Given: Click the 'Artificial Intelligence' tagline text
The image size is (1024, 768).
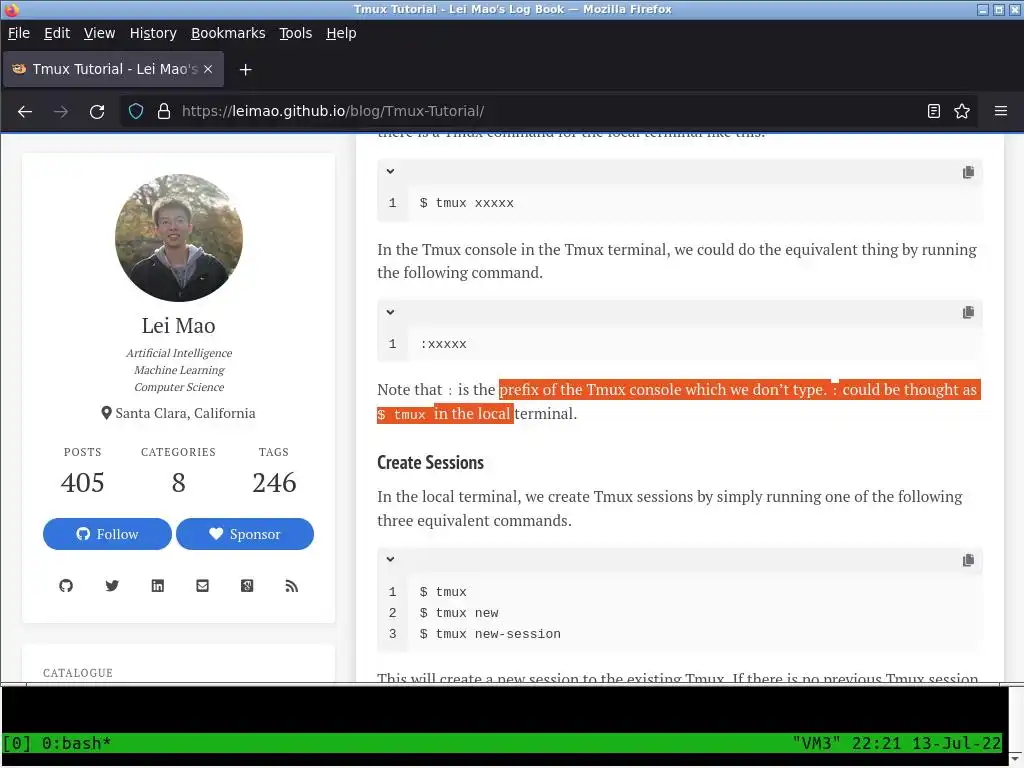Looking at the screenshot, I should pos(179,353).
